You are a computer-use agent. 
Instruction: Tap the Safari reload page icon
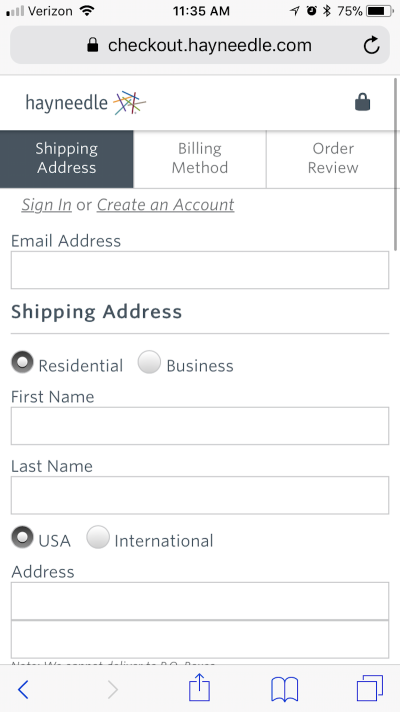tap(371, 45)
